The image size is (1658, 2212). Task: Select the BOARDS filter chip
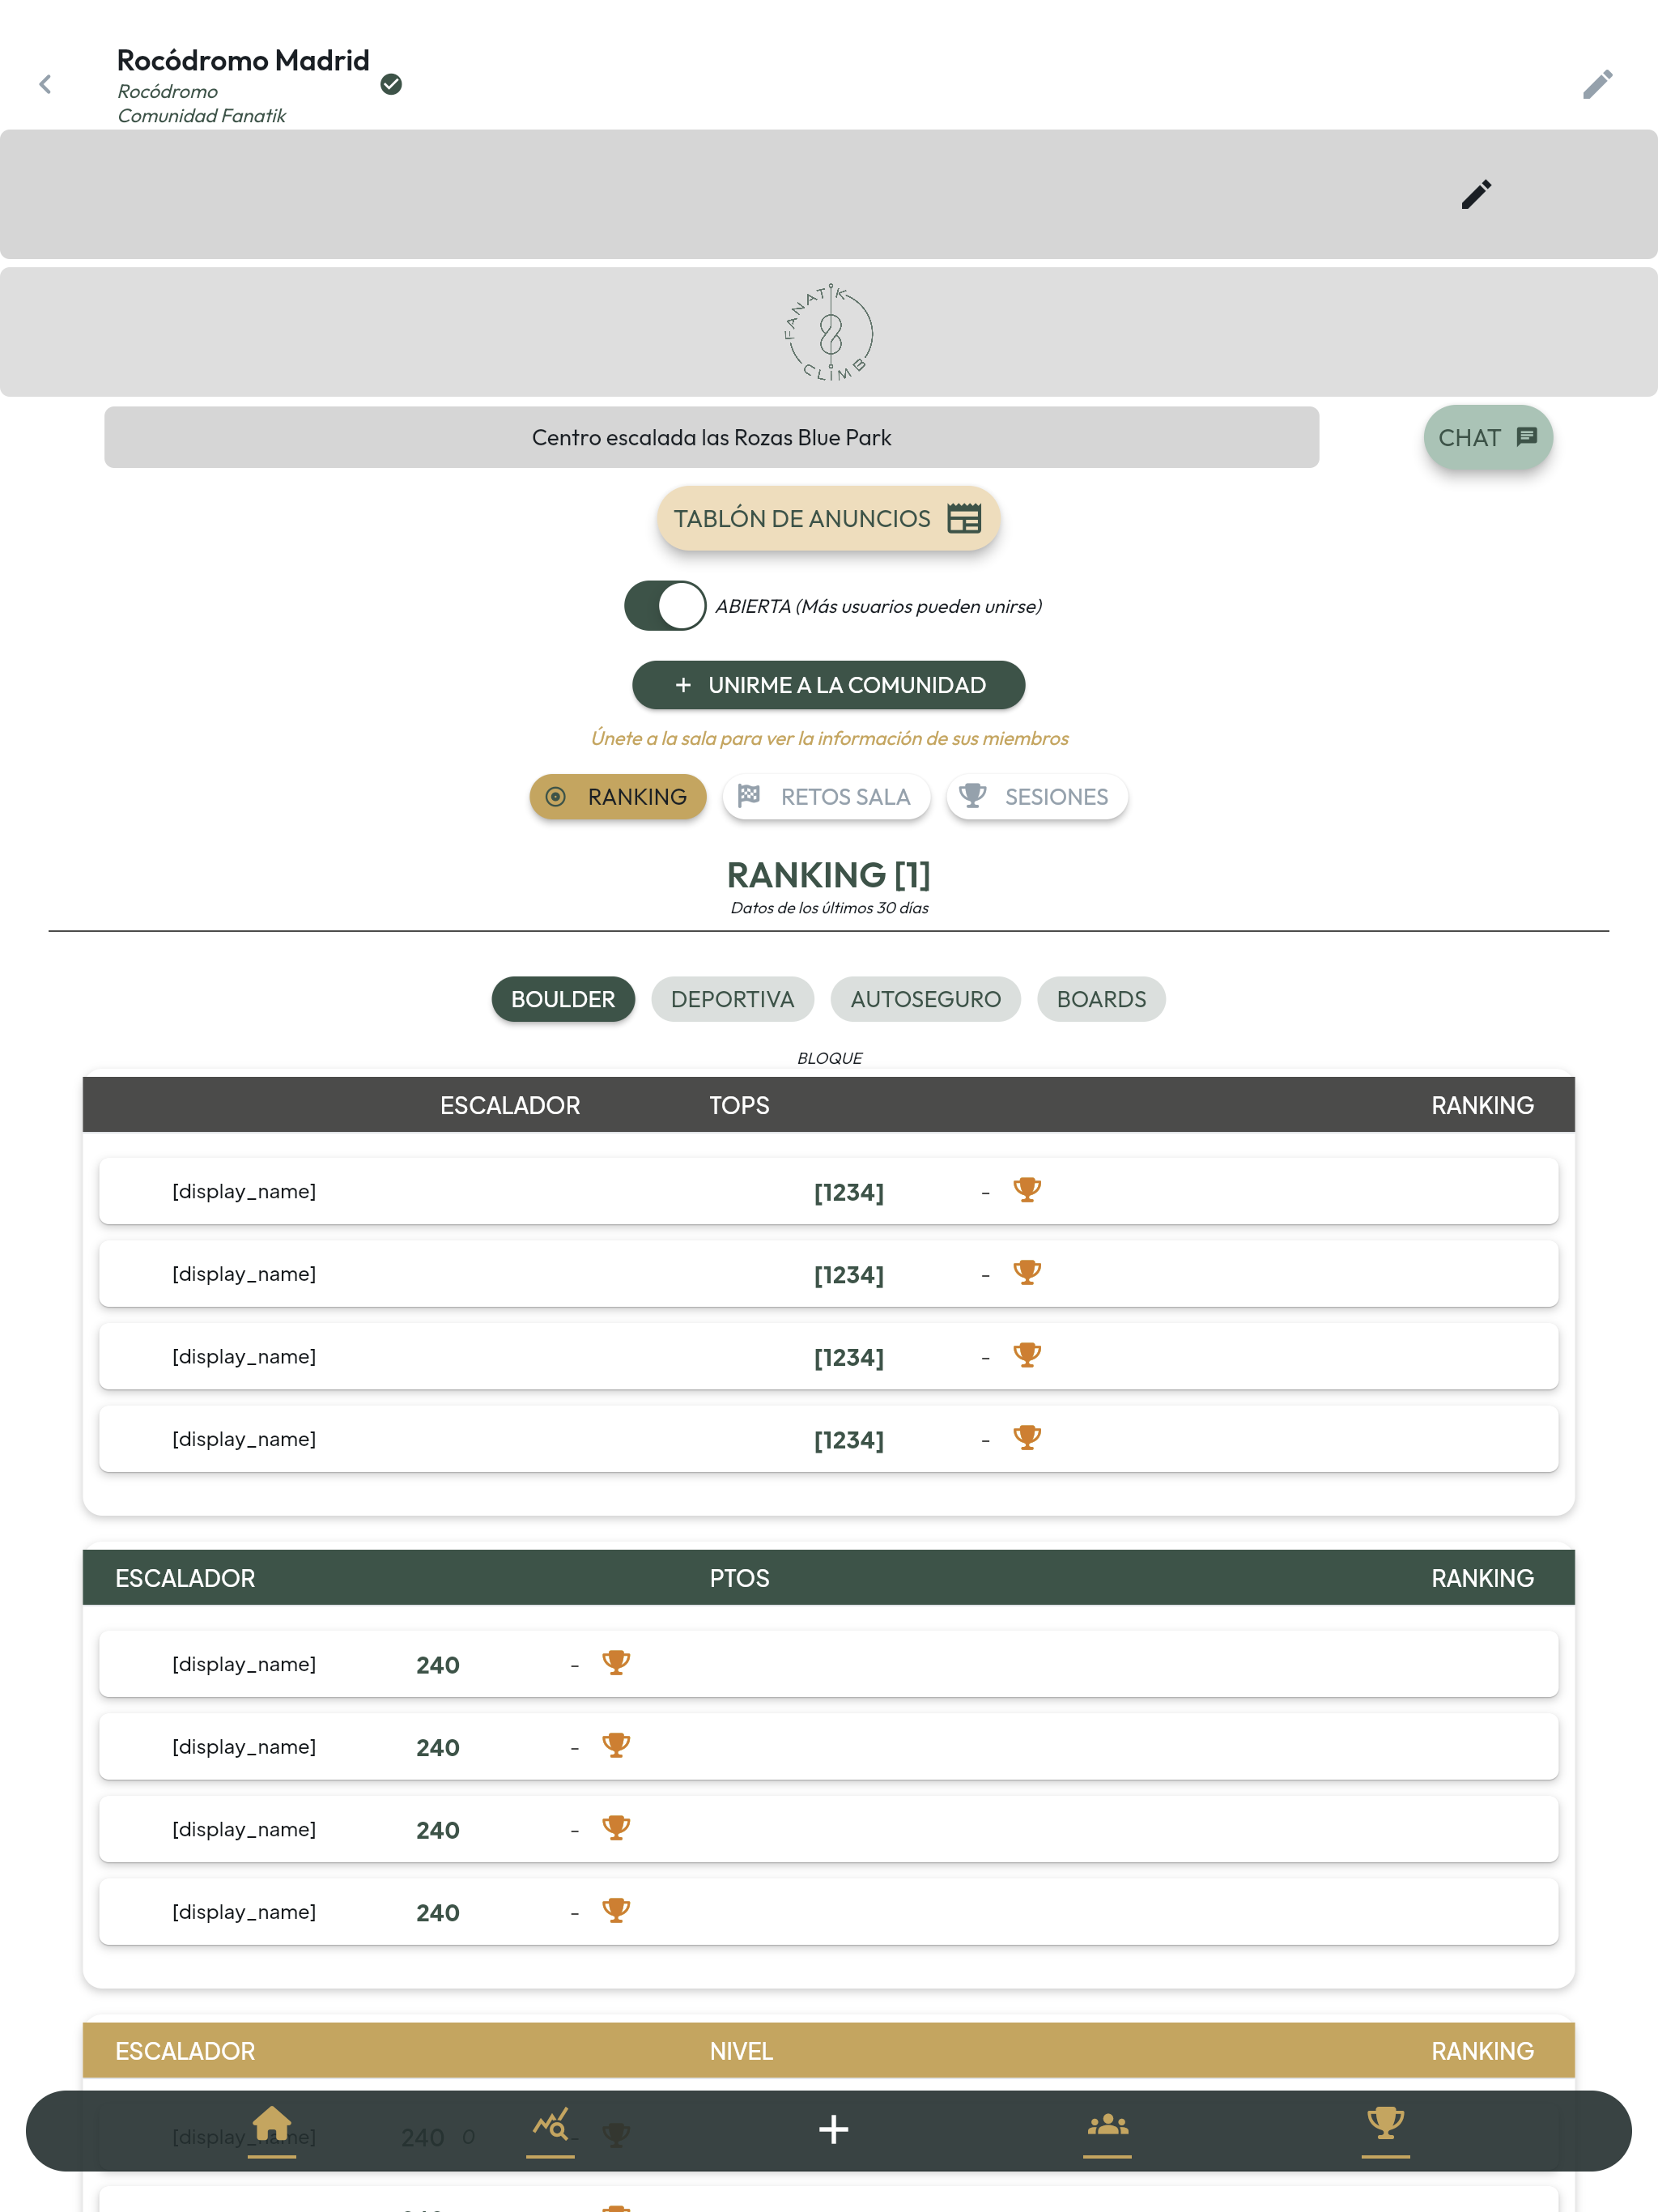click(1101, 999)
